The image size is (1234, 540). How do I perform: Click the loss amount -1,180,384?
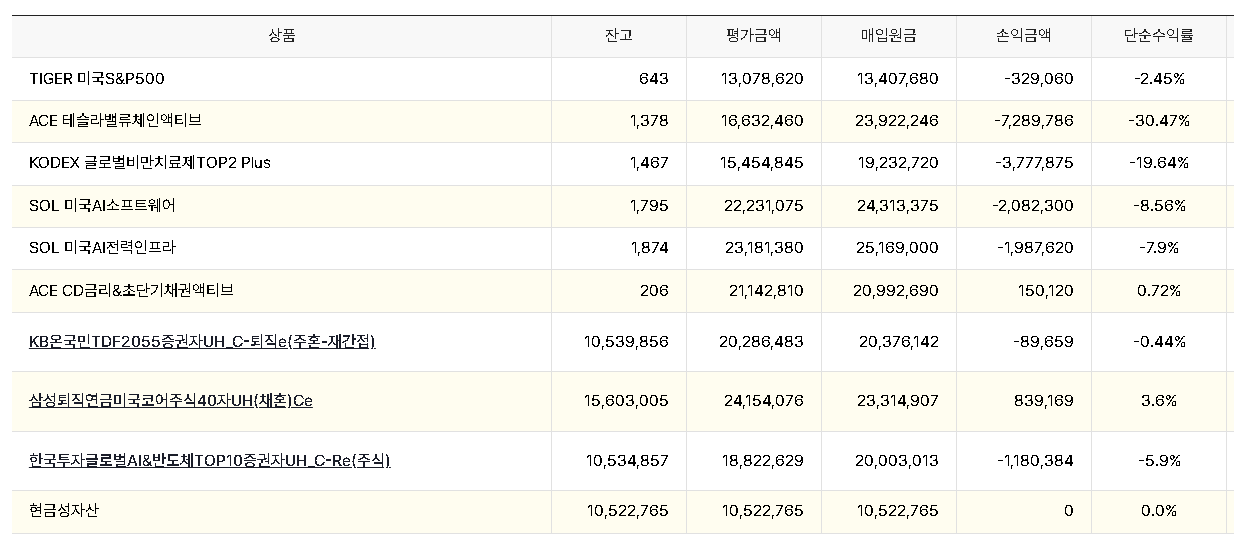1035,460
